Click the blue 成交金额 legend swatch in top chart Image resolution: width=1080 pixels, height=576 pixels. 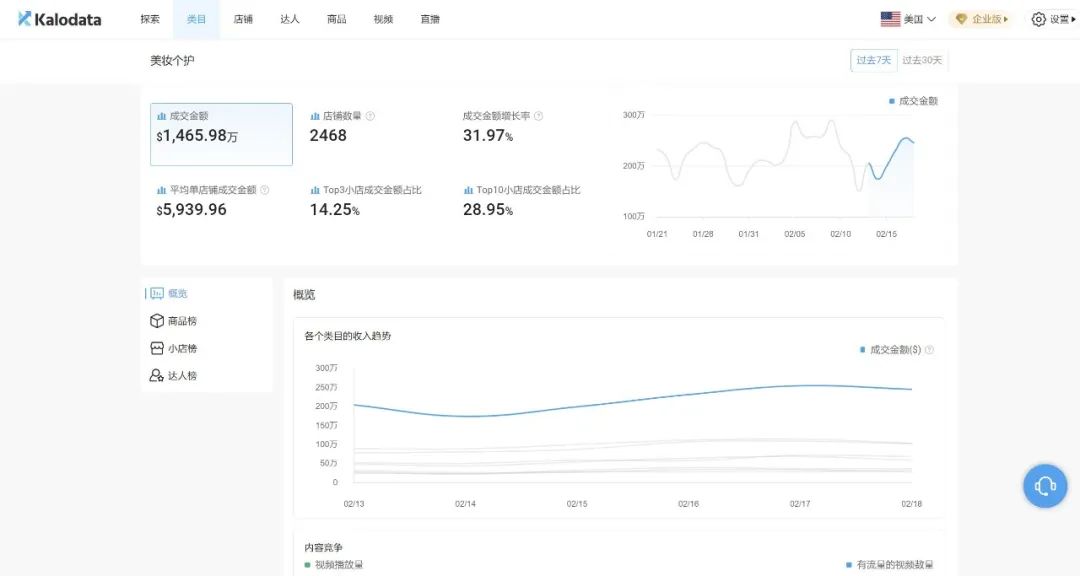coord(892,101)
